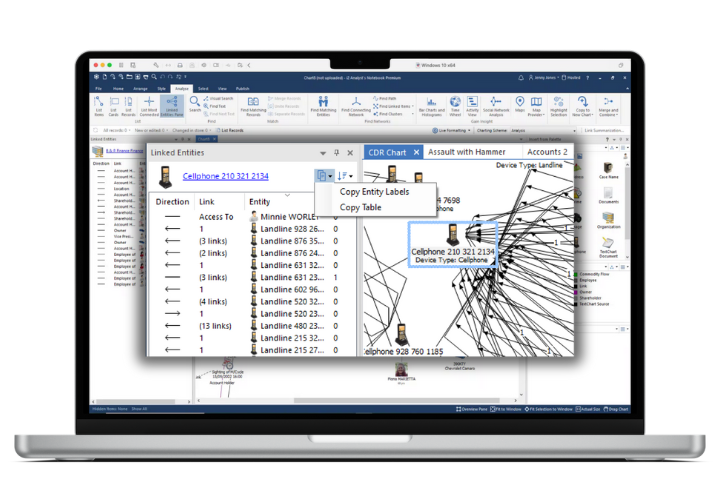Click the horizontal chart scrollbar
Screen dimensions: 720x500
[397, 400]
